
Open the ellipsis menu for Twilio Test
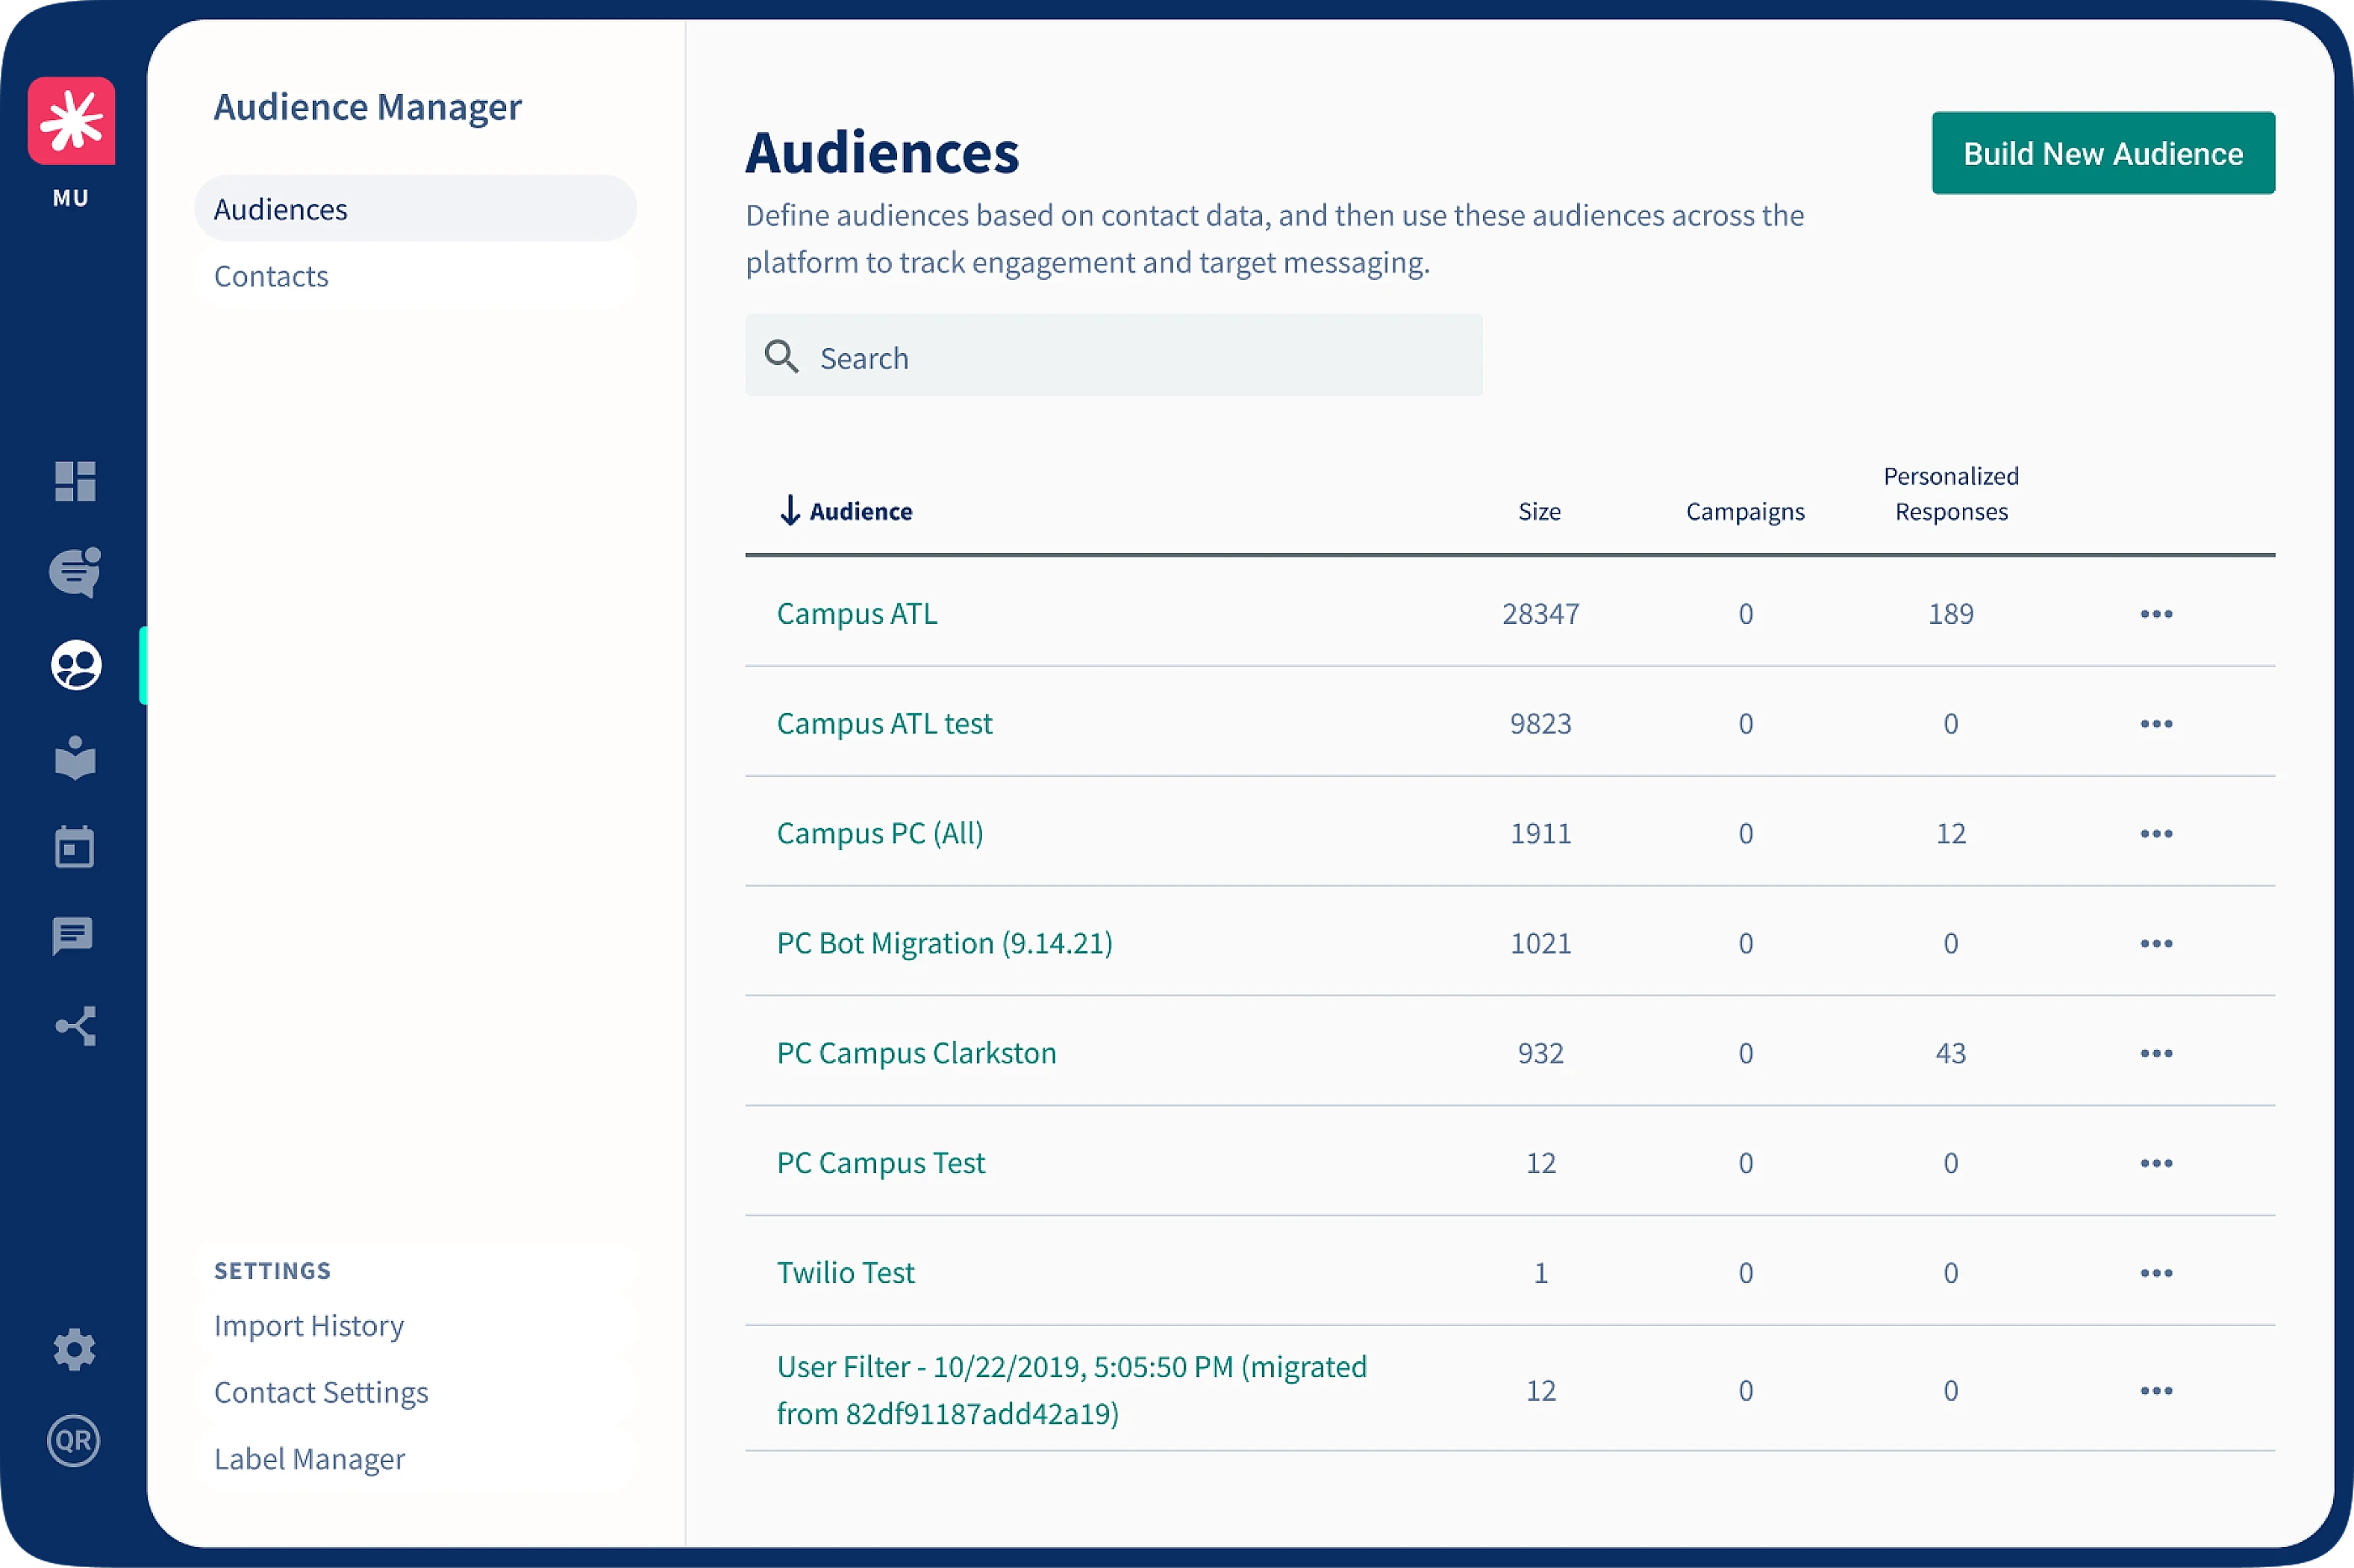[2156, 1273]
